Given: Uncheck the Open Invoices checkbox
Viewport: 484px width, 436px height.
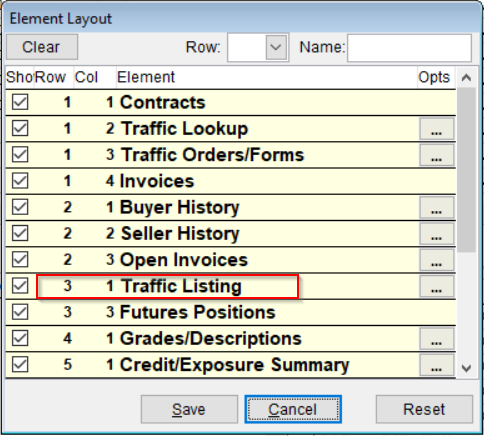Looking at the screenshot, I should tap(20, 259).
